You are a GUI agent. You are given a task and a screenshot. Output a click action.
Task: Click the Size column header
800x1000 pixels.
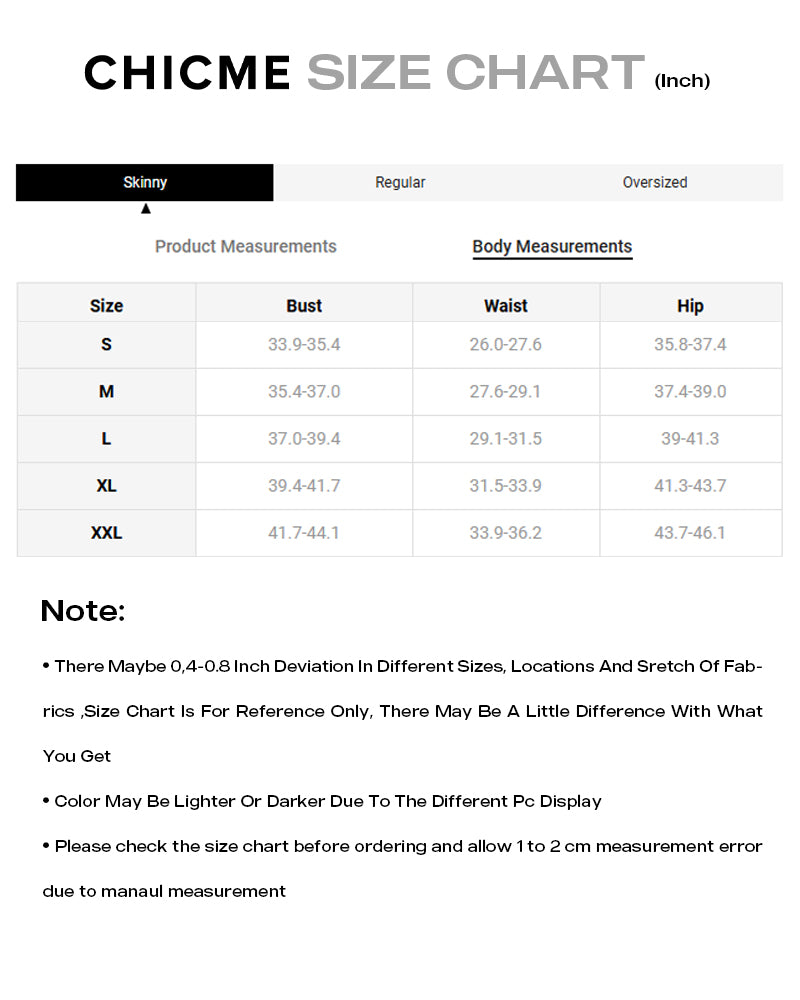coord(106,306)
